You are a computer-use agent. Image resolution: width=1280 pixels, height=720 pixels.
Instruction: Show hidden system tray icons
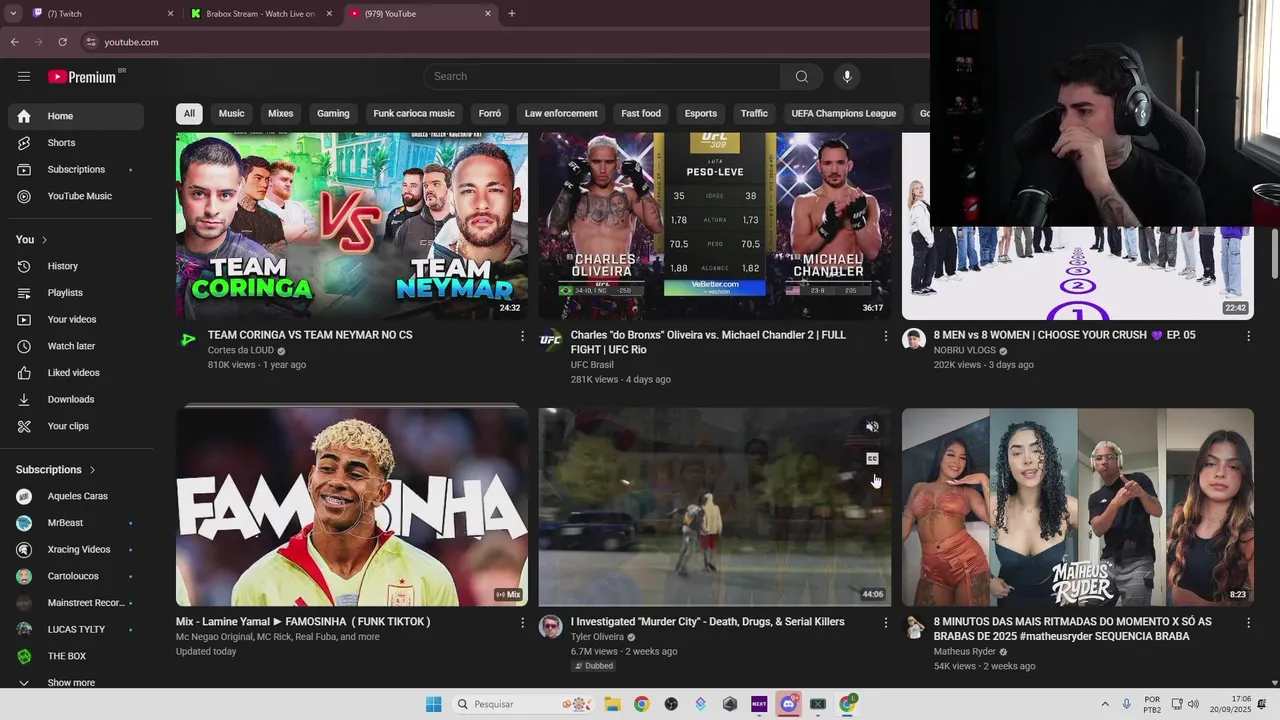[x=1105, y=704]
